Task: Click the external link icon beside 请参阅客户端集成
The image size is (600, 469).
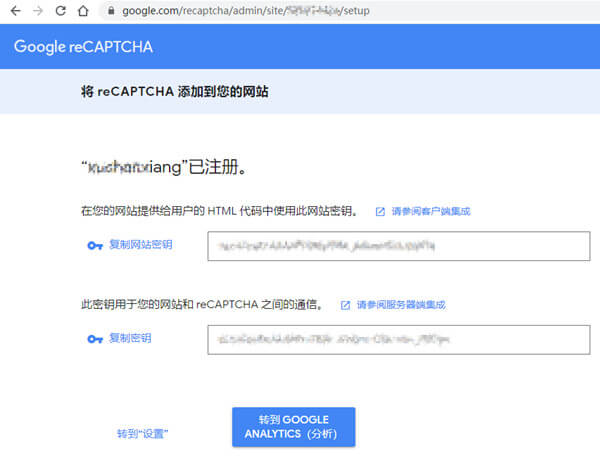Action: pos(380,212)
